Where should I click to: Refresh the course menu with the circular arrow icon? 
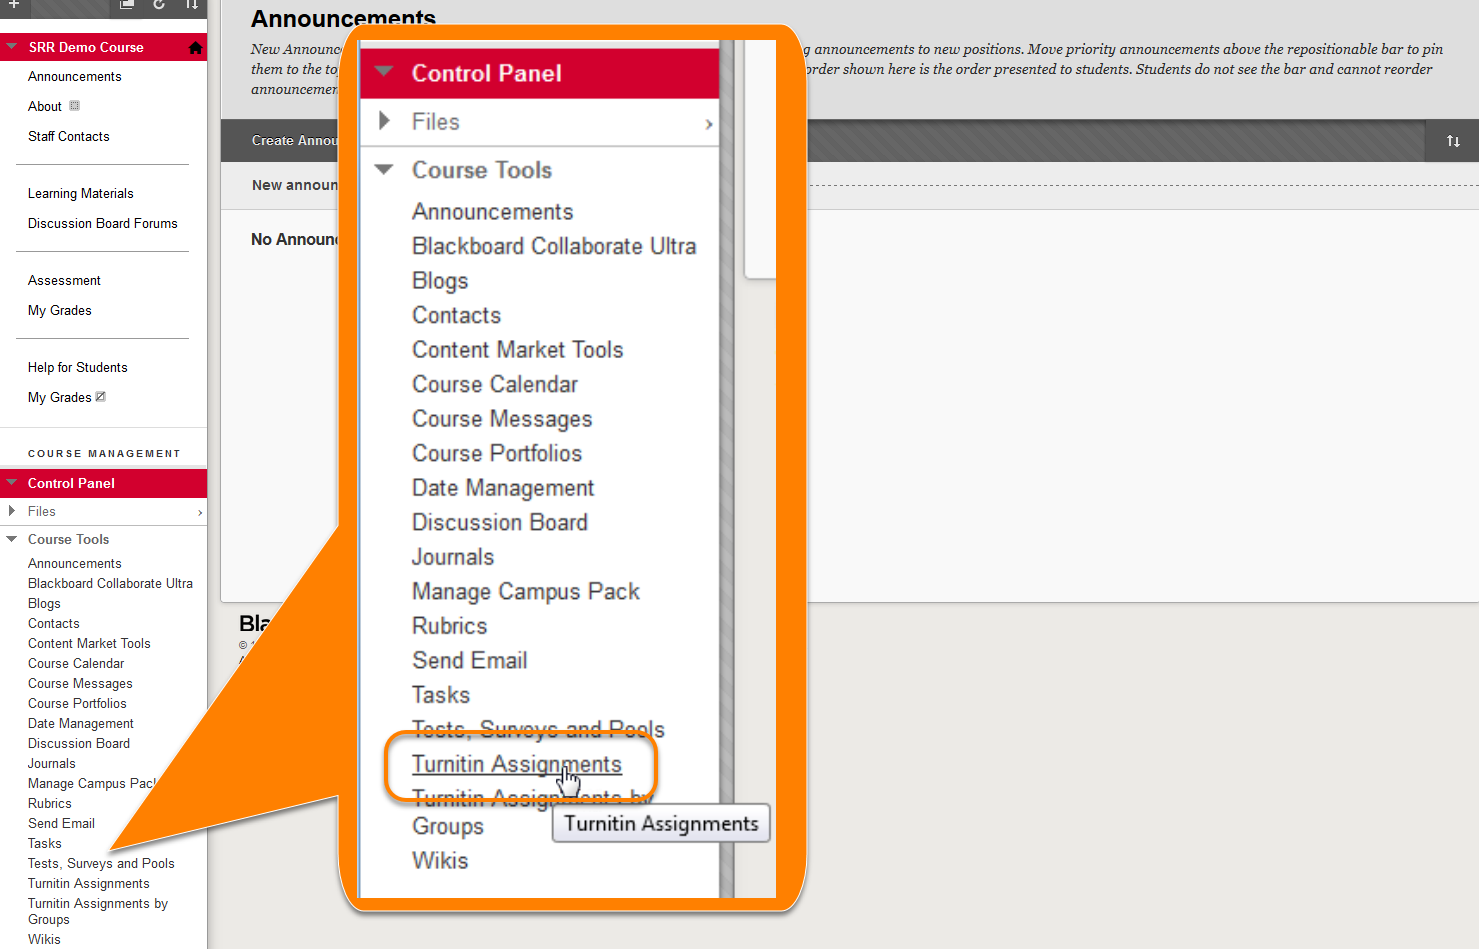coord(159,4)
